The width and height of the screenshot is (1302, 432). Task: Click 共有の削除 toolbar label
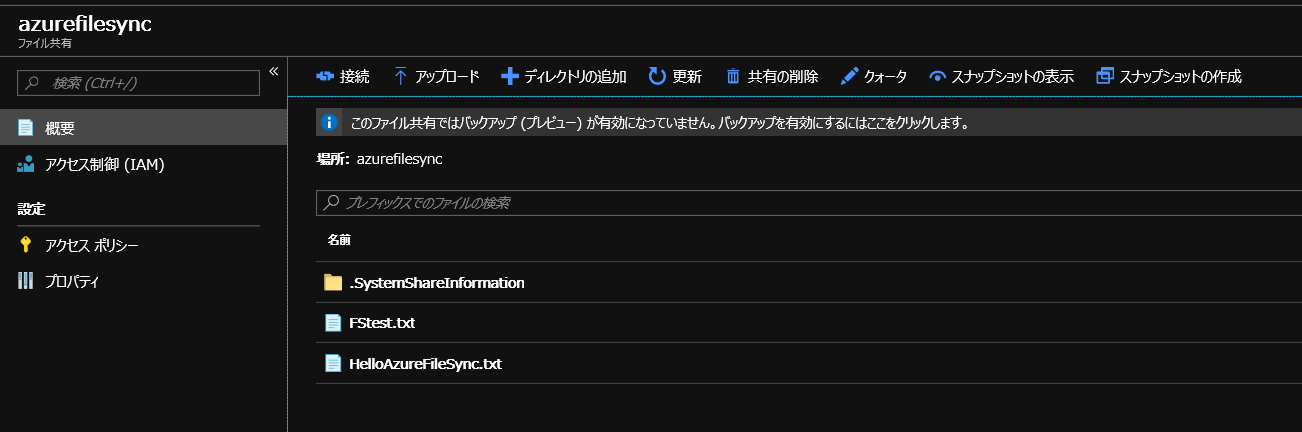[x=783, y=76]
